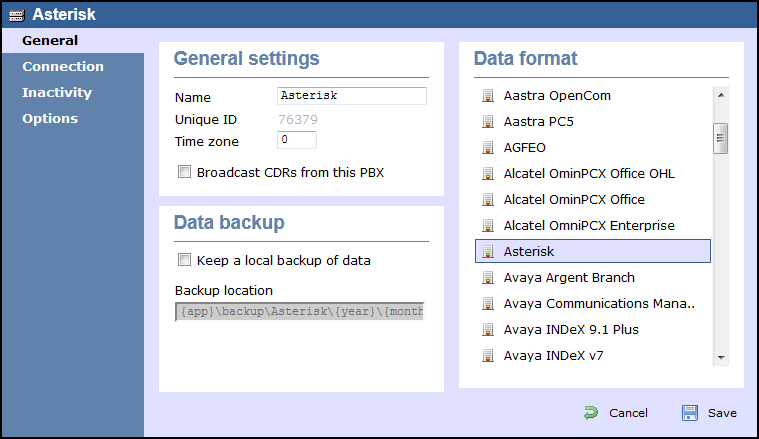
Task: Open the Connection settings tab
Action: (x=63, y=66)
